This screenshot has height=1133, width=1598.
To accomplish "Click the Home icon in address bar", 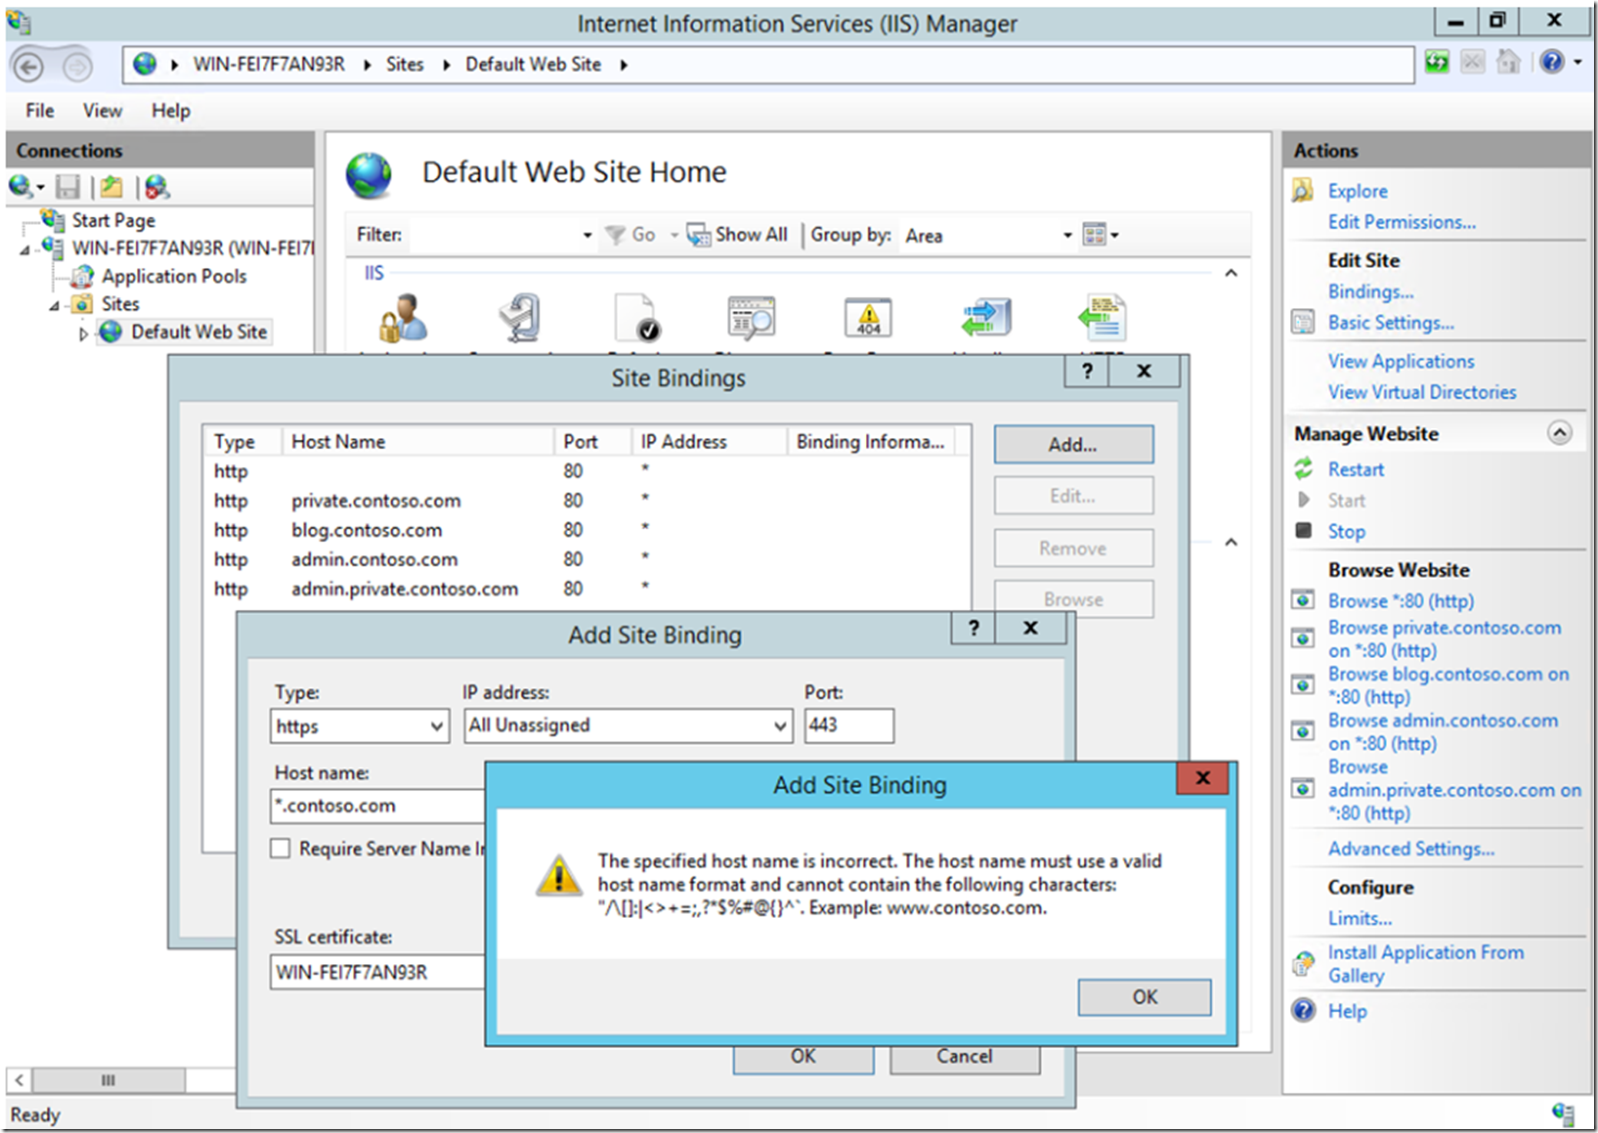I will (1508, 63).
